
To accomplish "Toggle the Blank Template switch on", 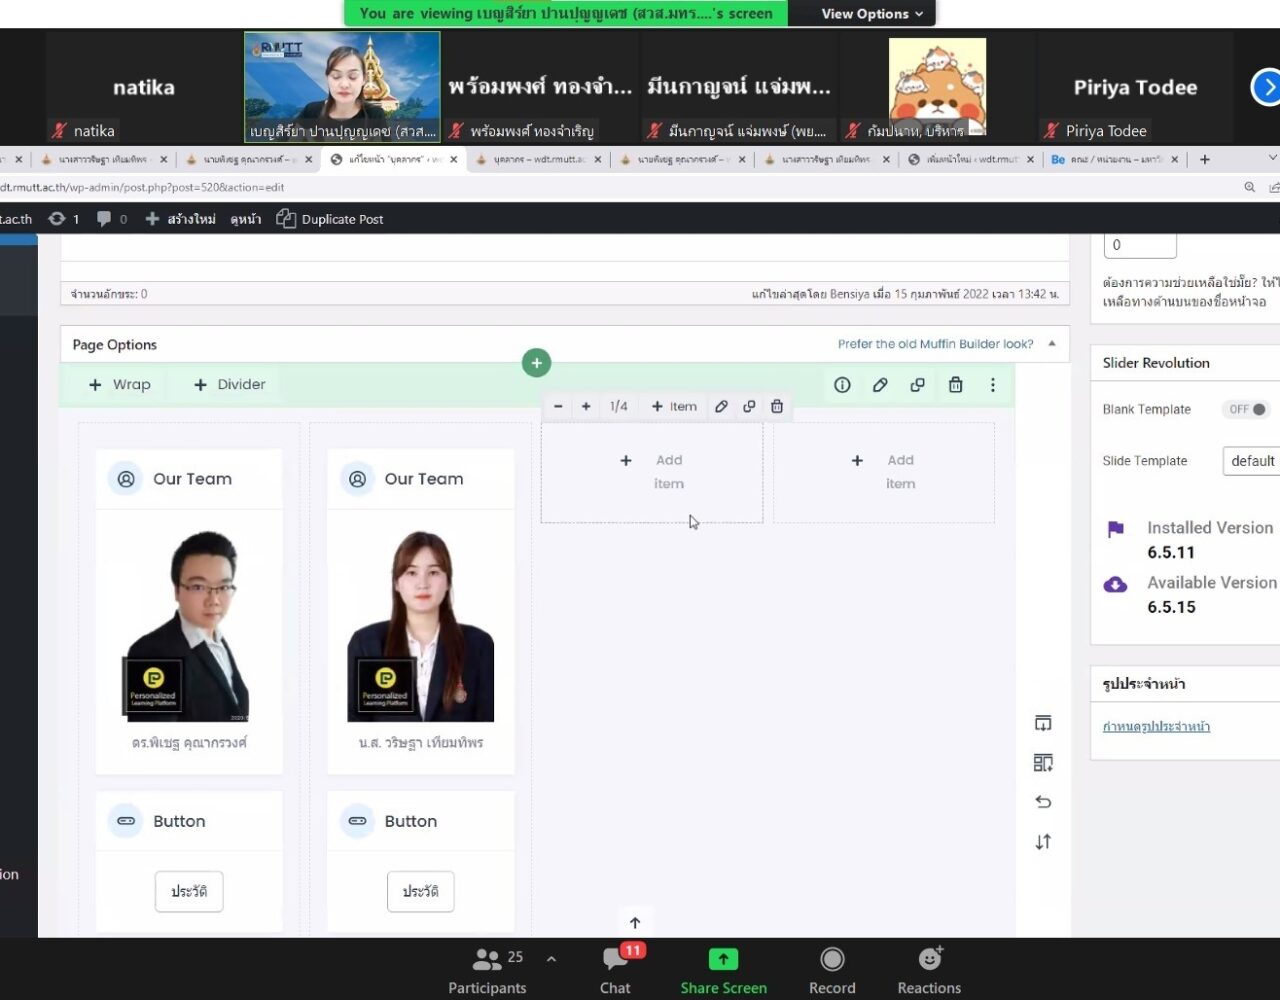I will [1246, 409].
